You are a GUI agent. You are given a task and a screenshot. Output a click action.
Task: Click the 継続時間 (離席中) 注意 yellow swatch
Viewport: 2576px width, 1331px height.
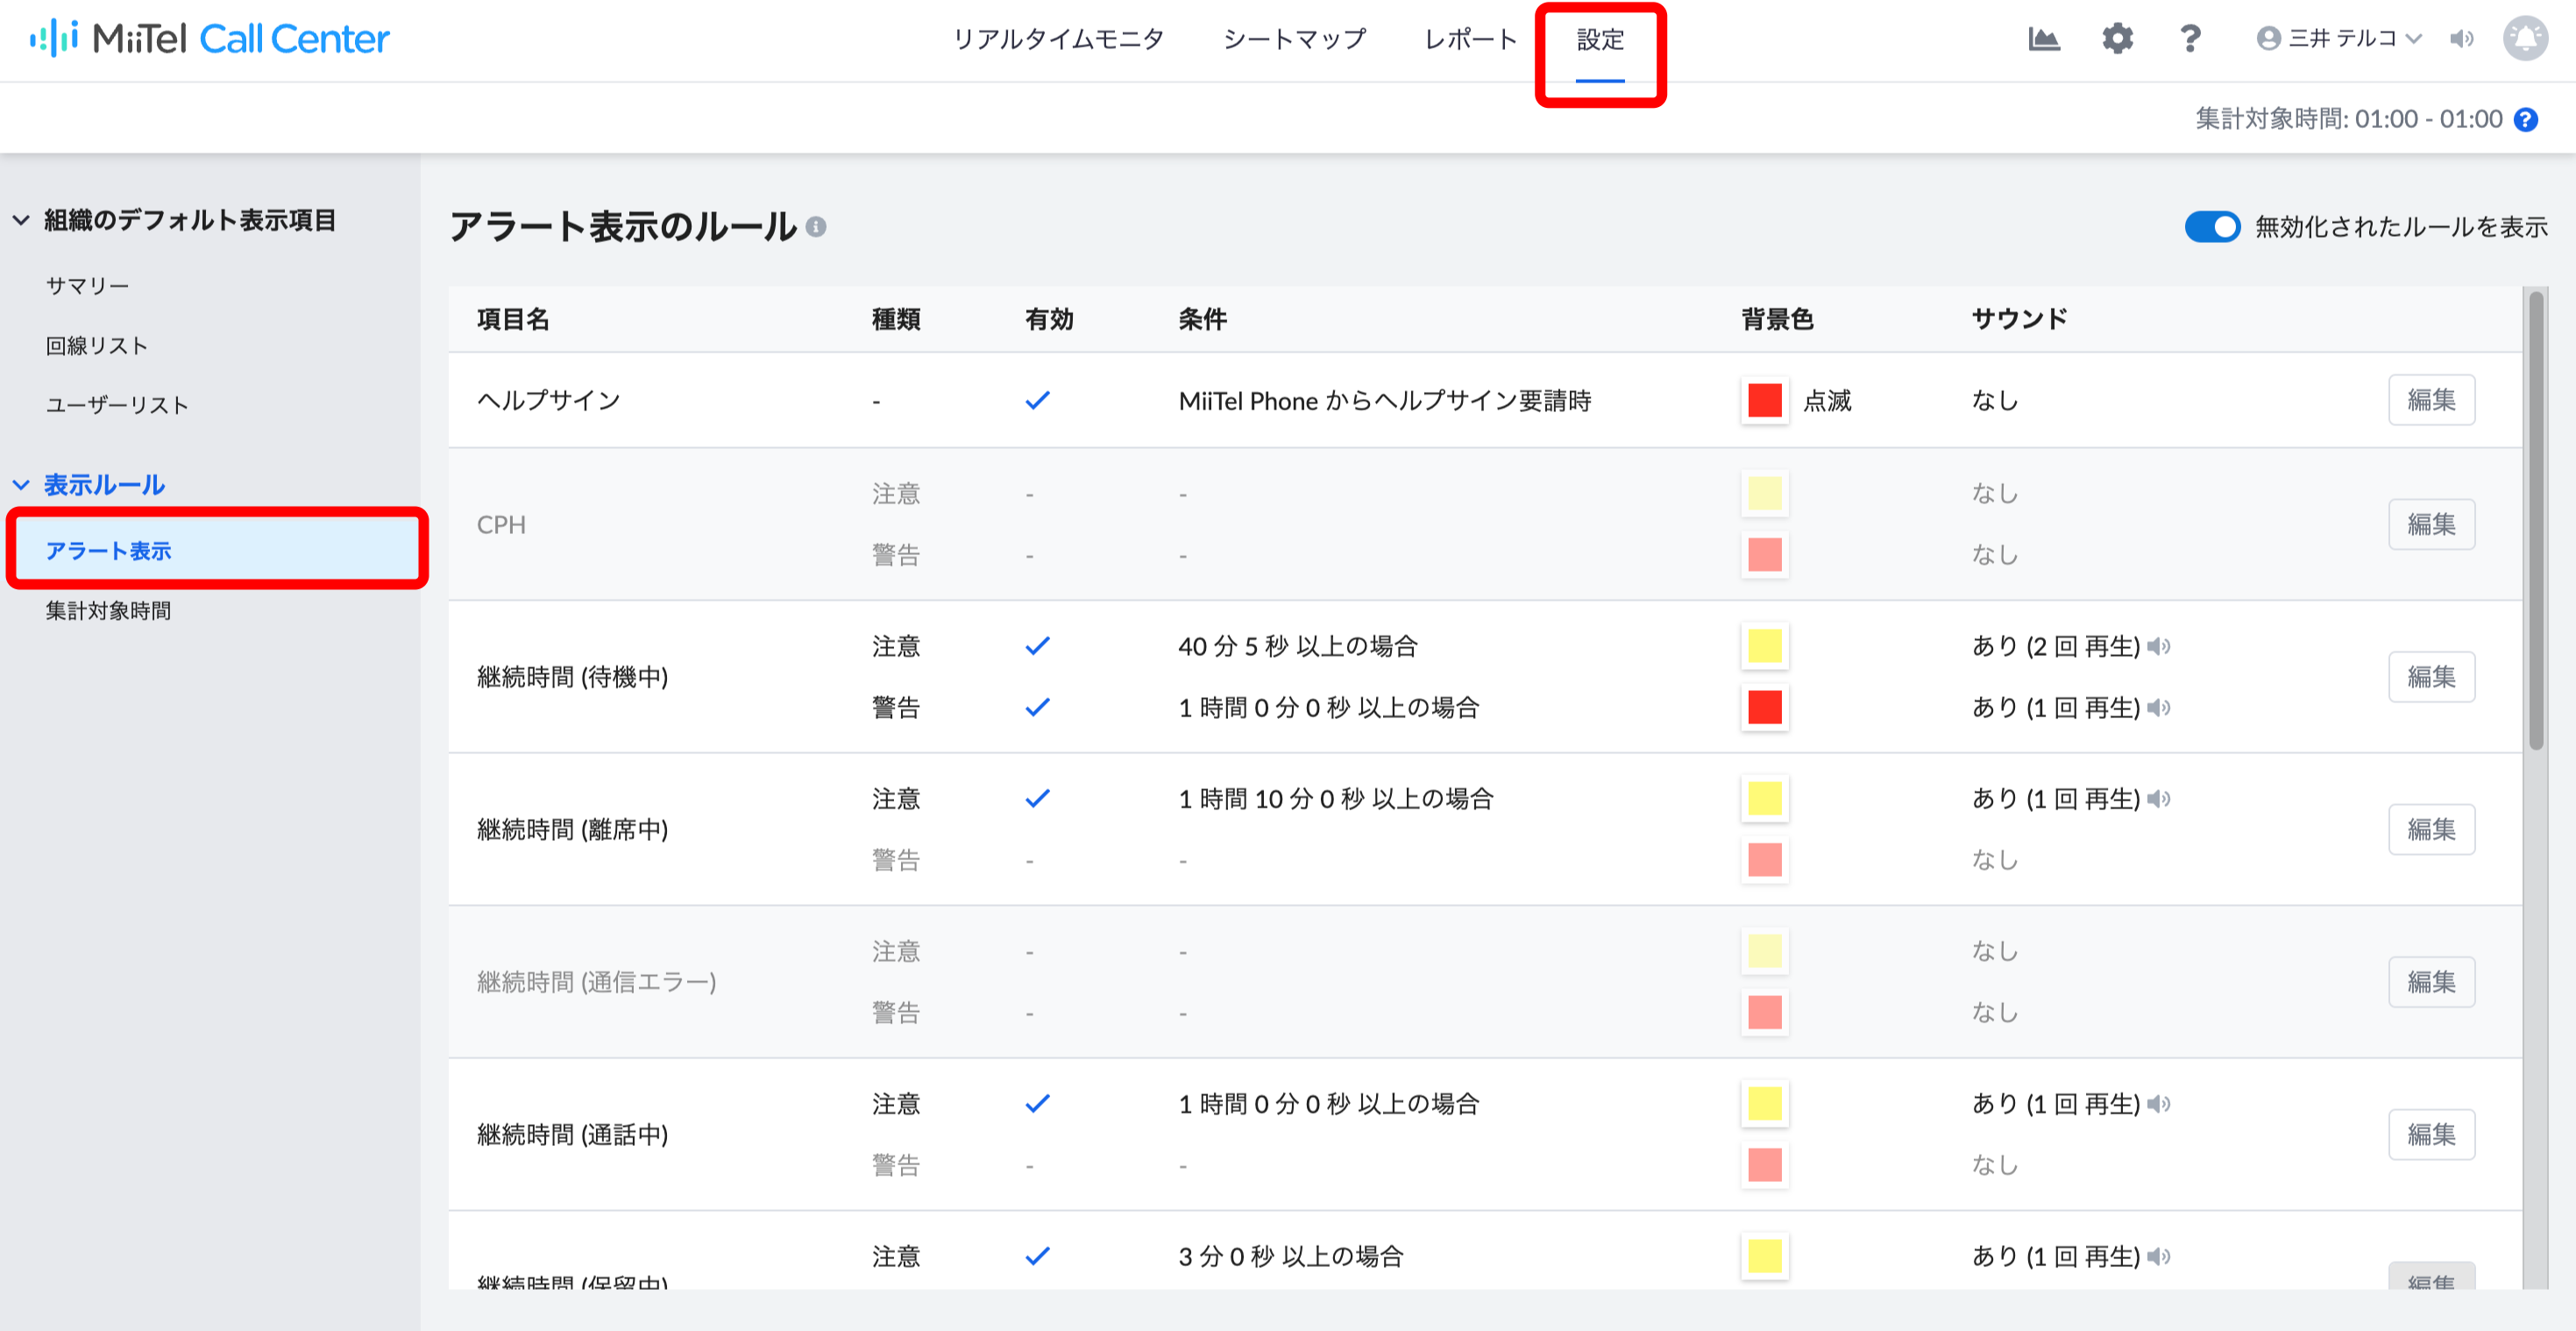(1764, 799)
